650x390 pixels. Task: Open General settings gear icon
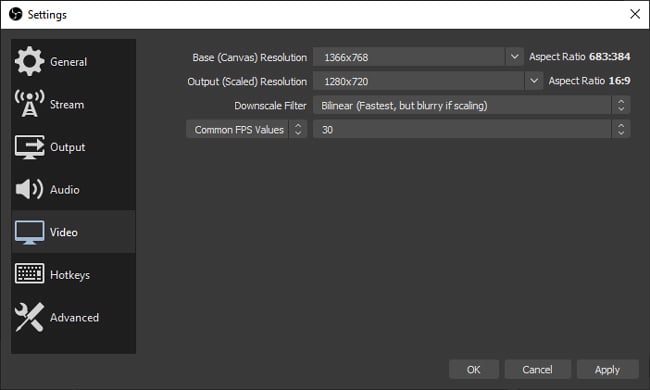(29, 61)
